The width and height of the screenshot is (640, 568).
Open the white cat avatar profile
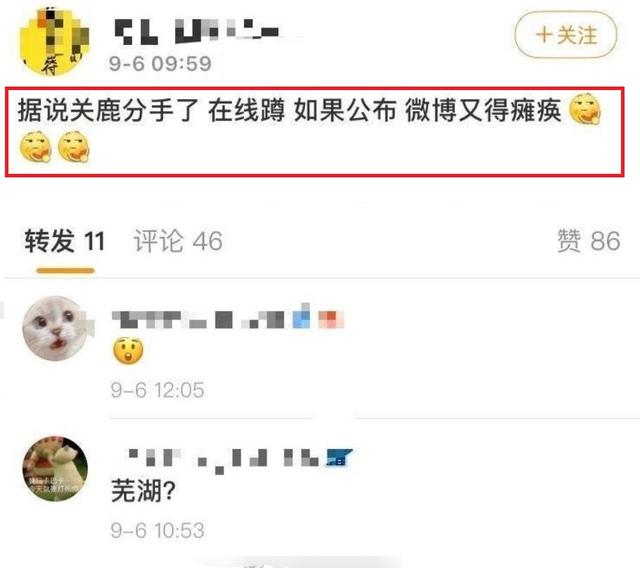pyautogui.click(x=56, y=328)
